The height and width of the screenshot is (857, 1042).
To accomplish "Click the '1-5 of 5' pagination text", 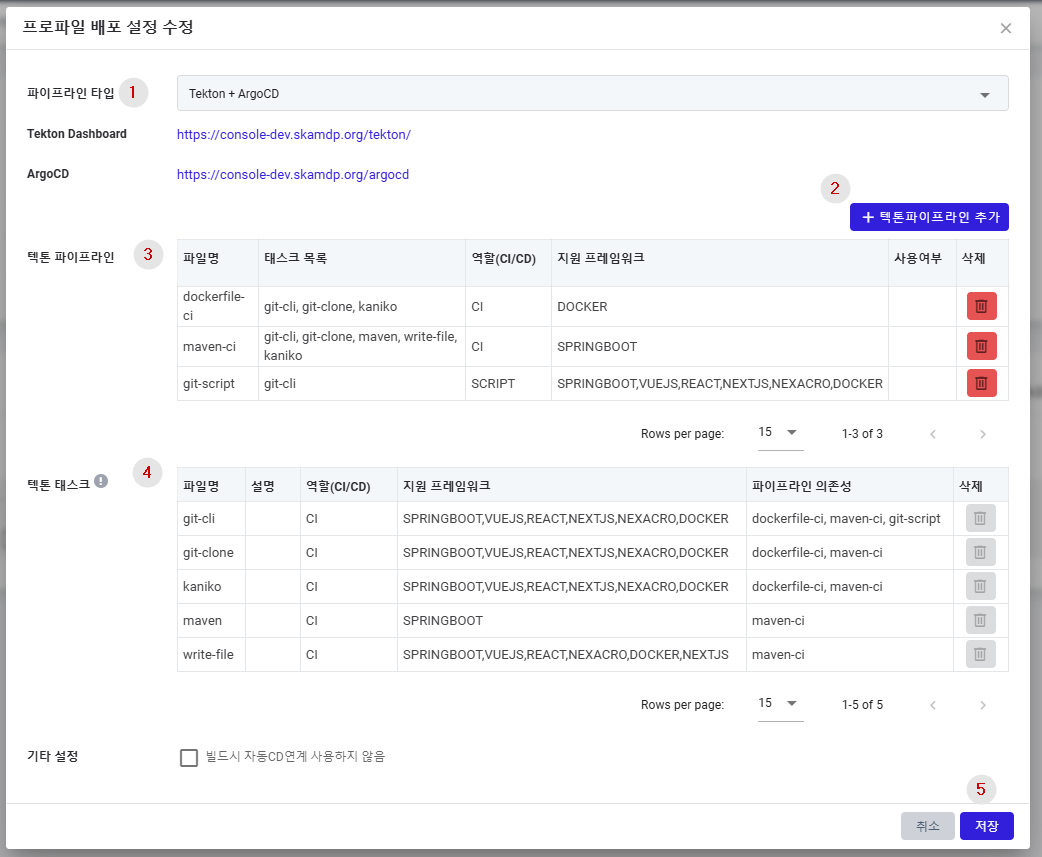I will coord(862,705).
